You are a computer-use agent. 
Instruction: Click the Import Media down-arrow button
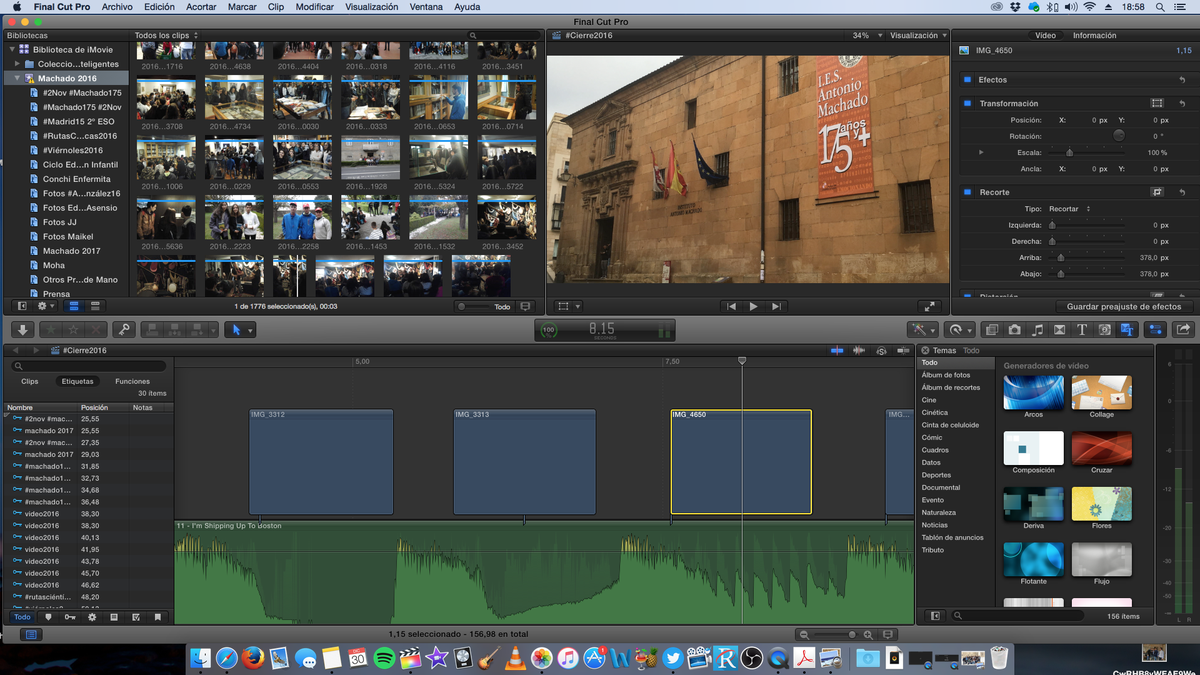point(22,329)
